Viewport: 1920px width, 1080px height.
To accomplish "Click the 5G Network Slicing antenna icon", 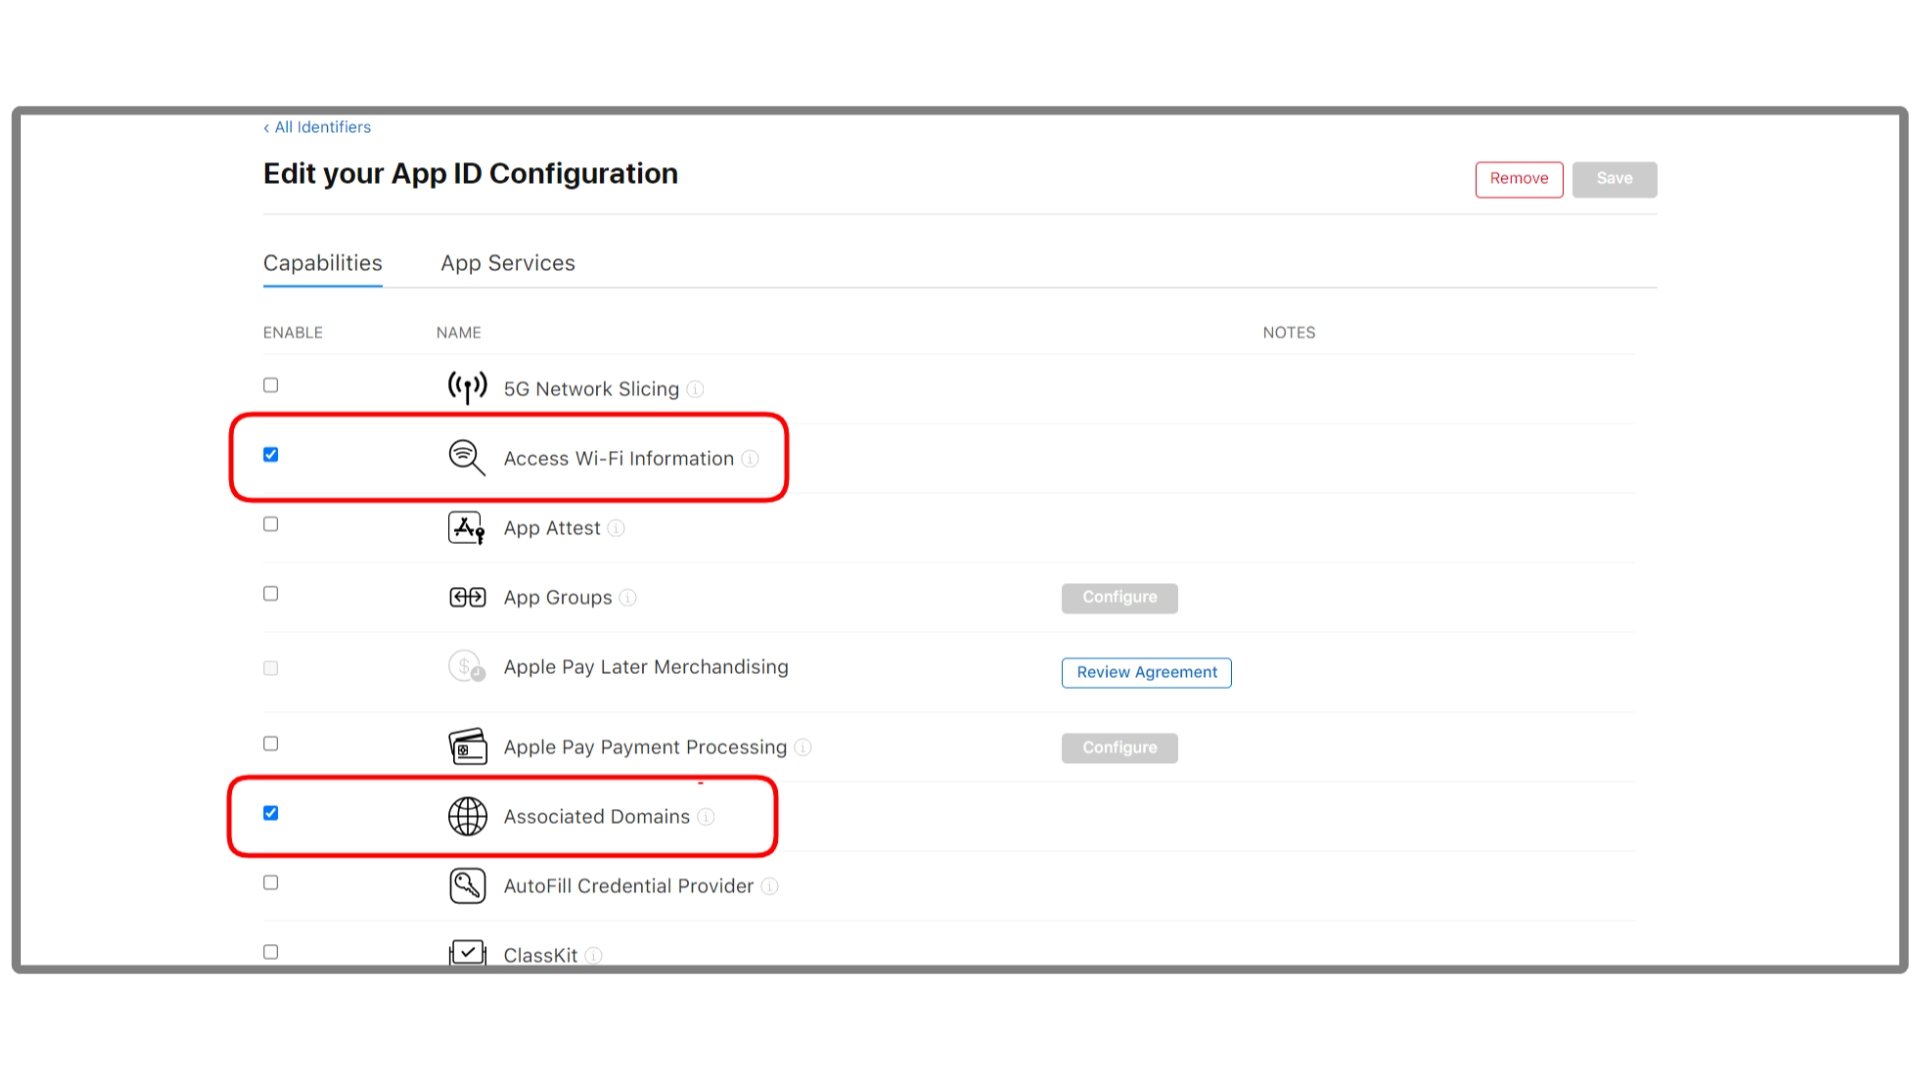I will click(466, 387).
